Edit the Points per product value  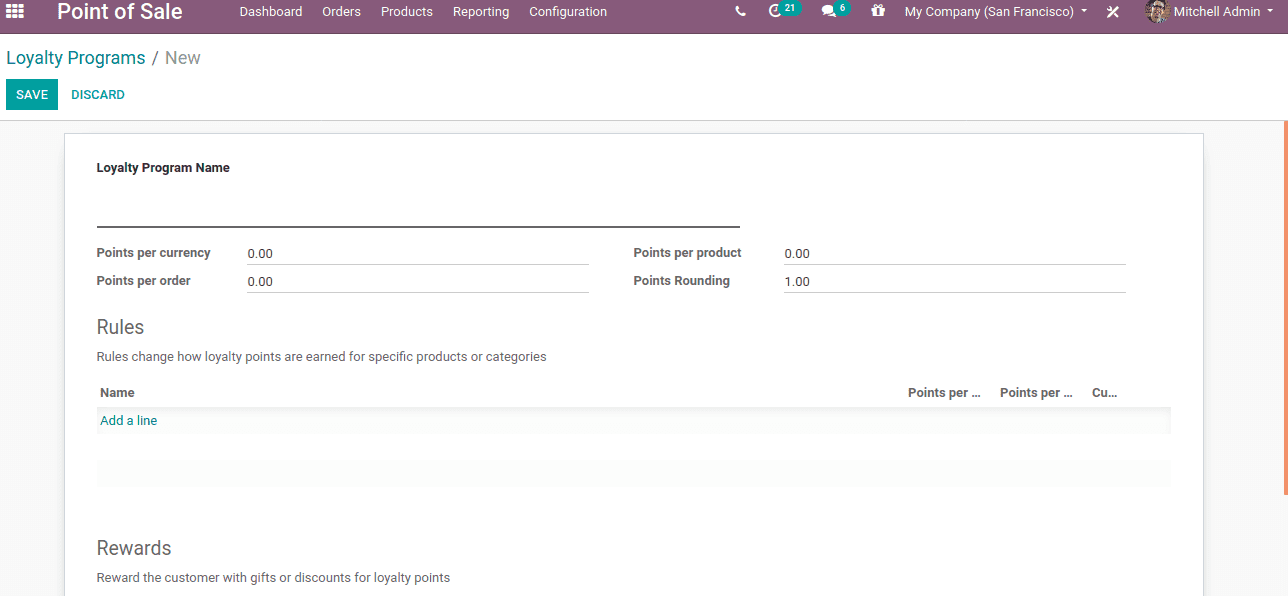[x=955, y=254]
